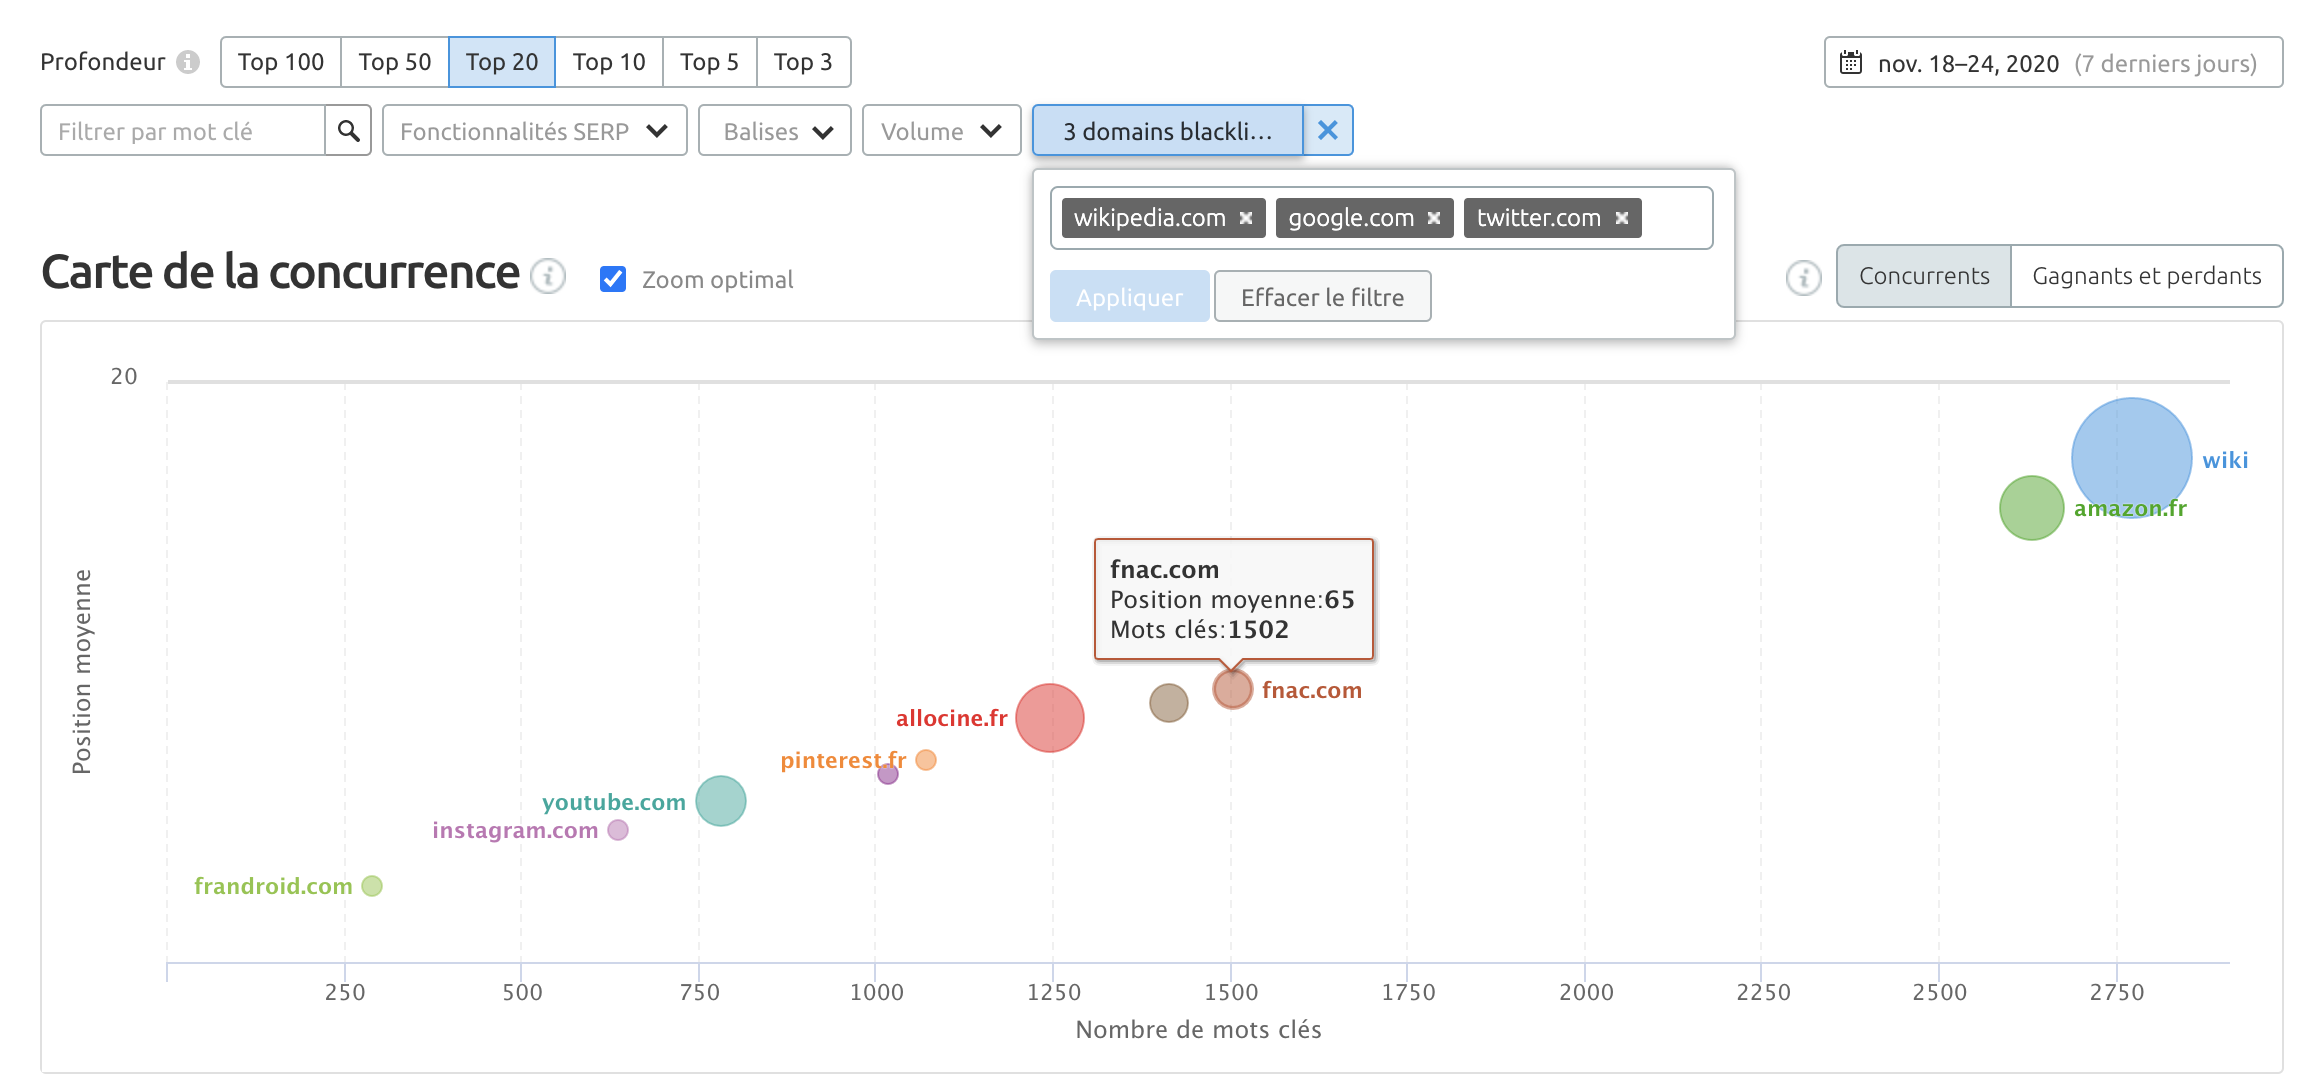Image resolution: width=2324 pixels, height=1092 pixels.
Task: Click the info icon next to Profondeur
Action: (x=188, y=62)
